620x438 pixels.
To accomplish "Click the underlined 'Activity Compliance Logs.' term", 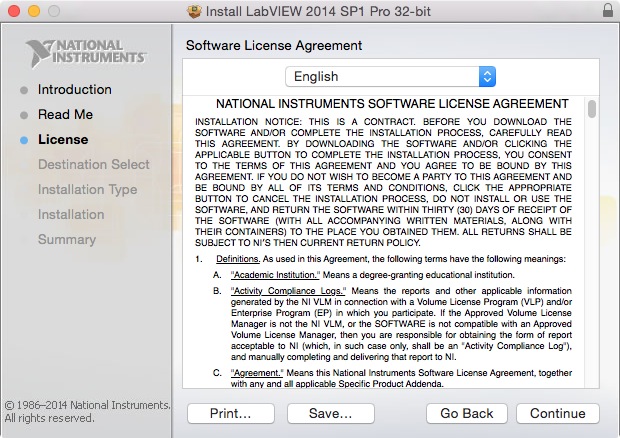I will (288, 291).
